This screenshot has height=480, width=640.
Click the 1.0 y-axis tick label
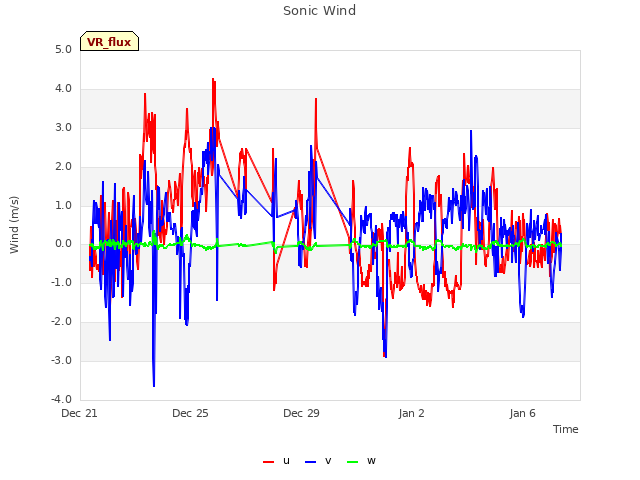(63, 205)
